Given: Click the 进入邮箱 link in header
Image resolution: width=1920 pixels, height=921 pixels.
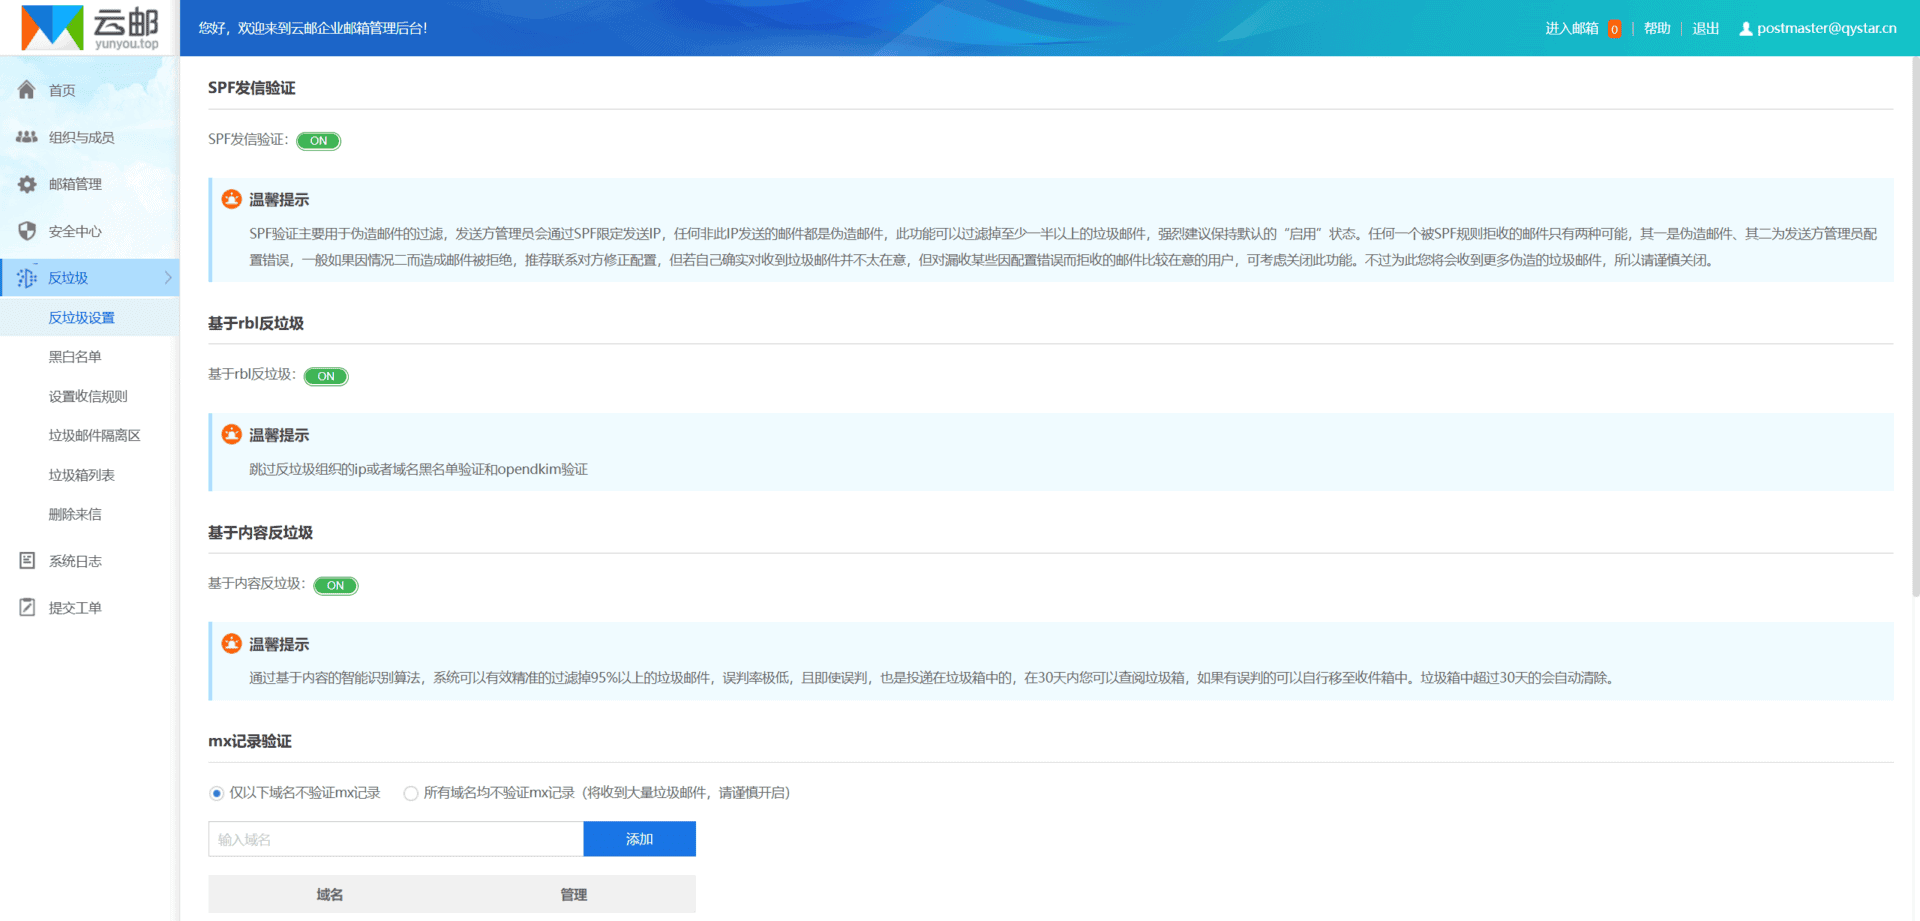Looking at the screenshot, I should tap(1571, 29).
